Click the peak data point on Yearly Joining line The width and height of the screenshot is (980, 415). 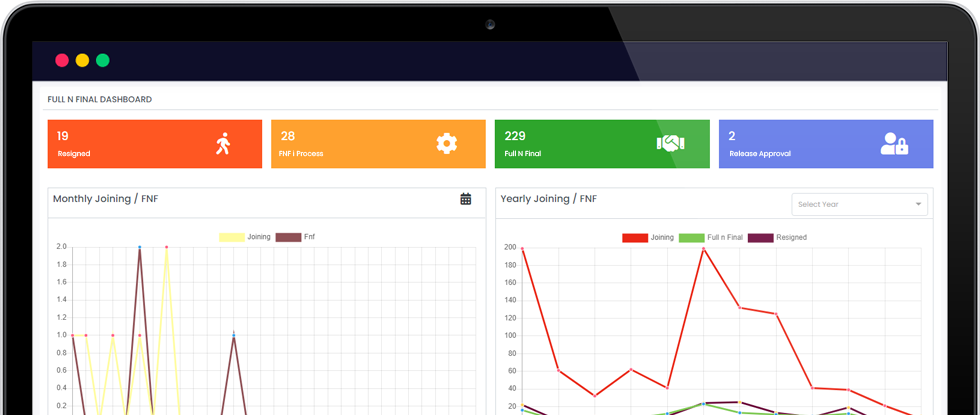pos(703,248)
